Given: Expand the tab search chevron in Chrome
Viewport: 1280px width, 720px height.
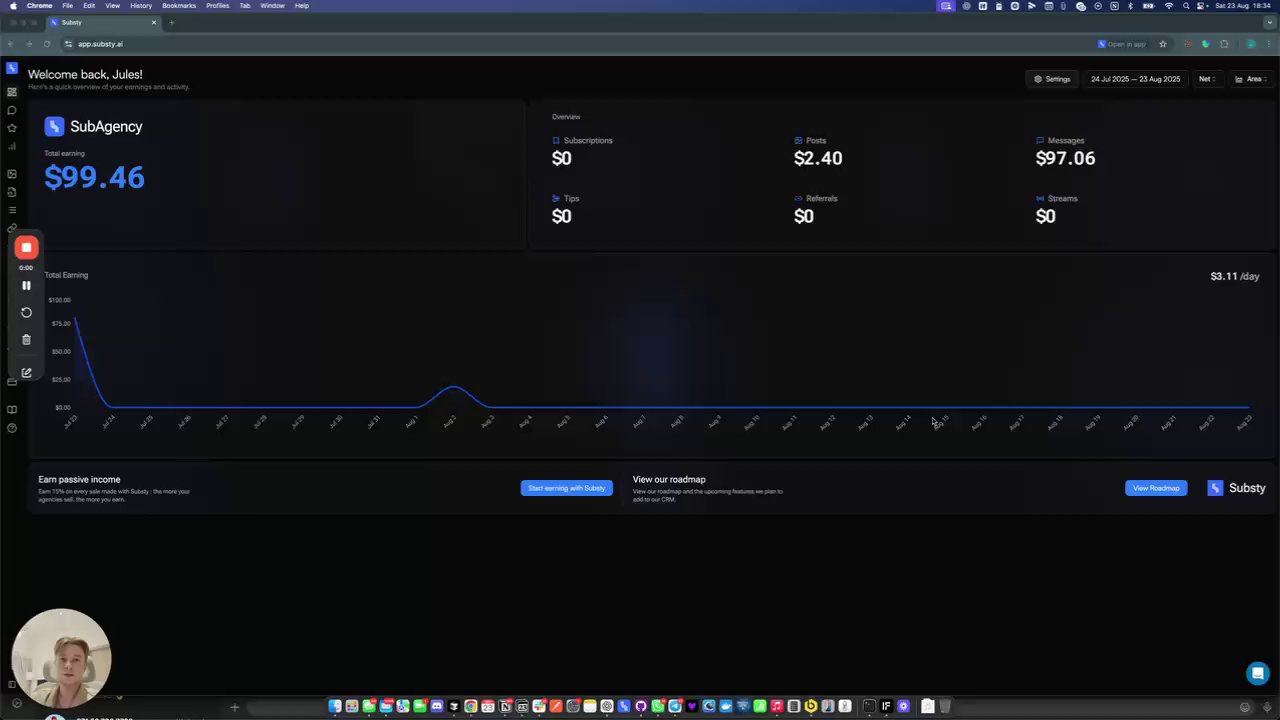Looking at the screenshot, I should 1268,22.
